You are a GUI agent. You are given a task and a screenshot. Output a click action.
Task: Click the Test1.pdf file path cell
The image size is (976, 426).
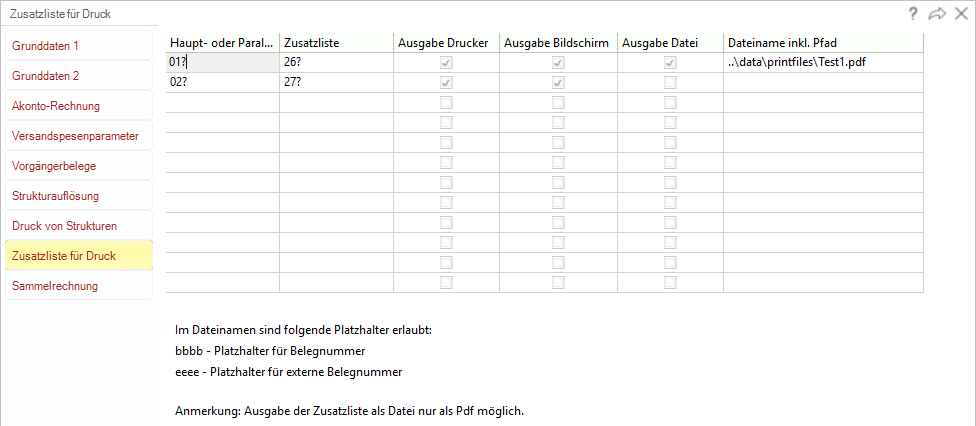click(x=823, y=62)
